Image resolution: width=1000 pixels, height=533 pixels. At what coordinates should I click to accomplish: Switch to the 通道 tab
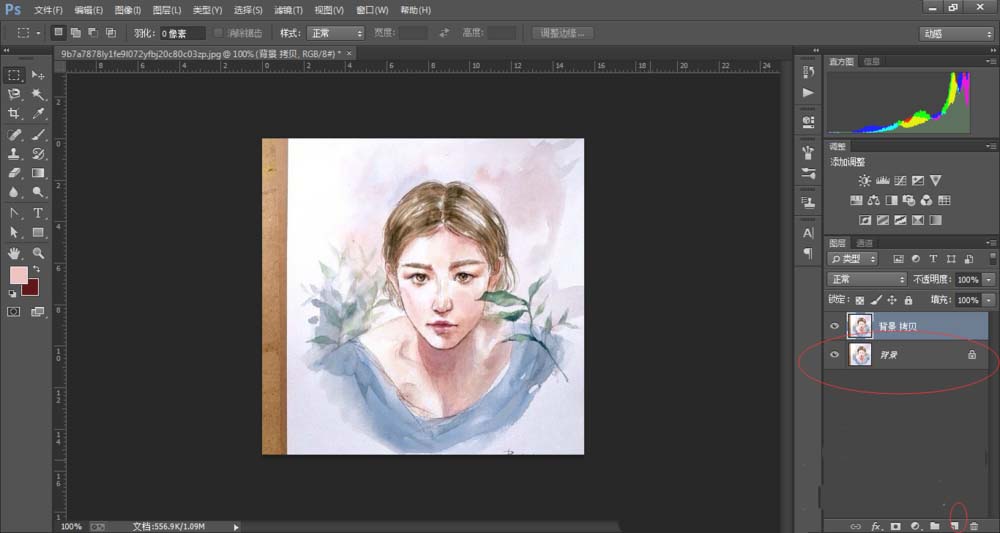coord(864,243)
